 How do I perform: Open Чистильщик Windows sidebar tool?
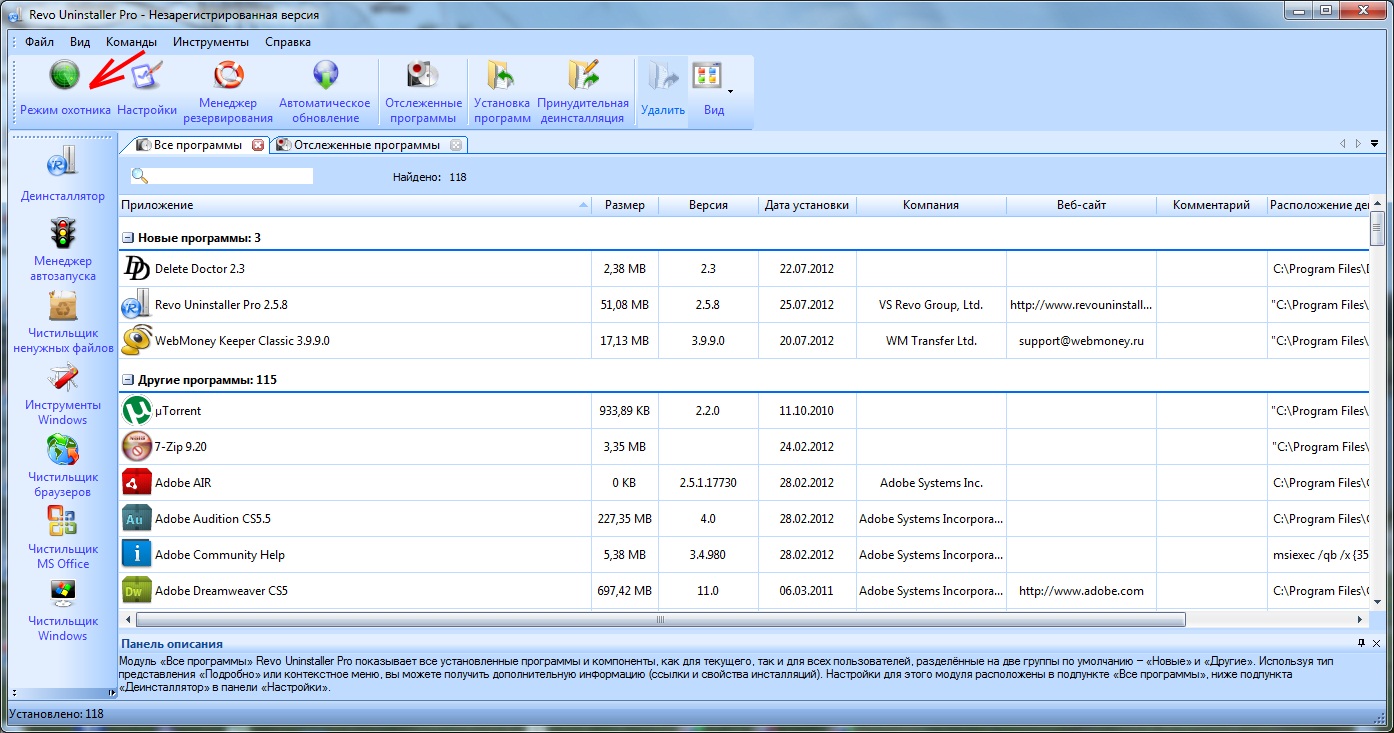coord(63,610)
